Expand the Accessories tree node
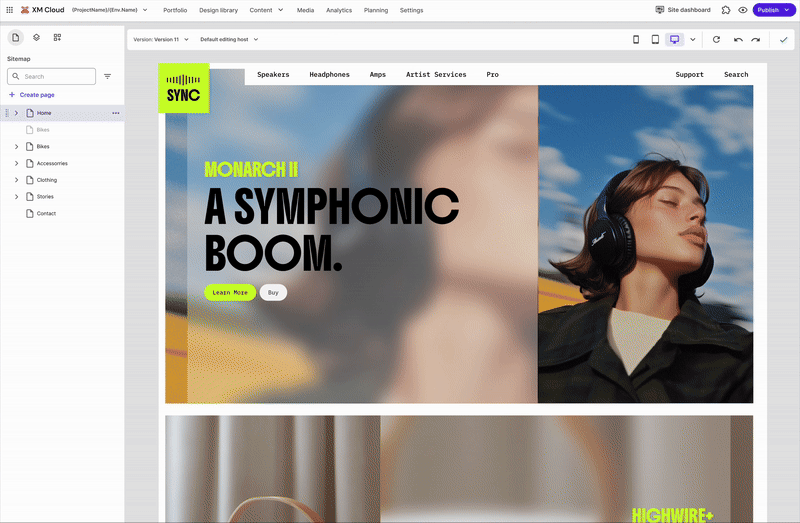This screenshot has width=800, height=523. coord(16,163)
